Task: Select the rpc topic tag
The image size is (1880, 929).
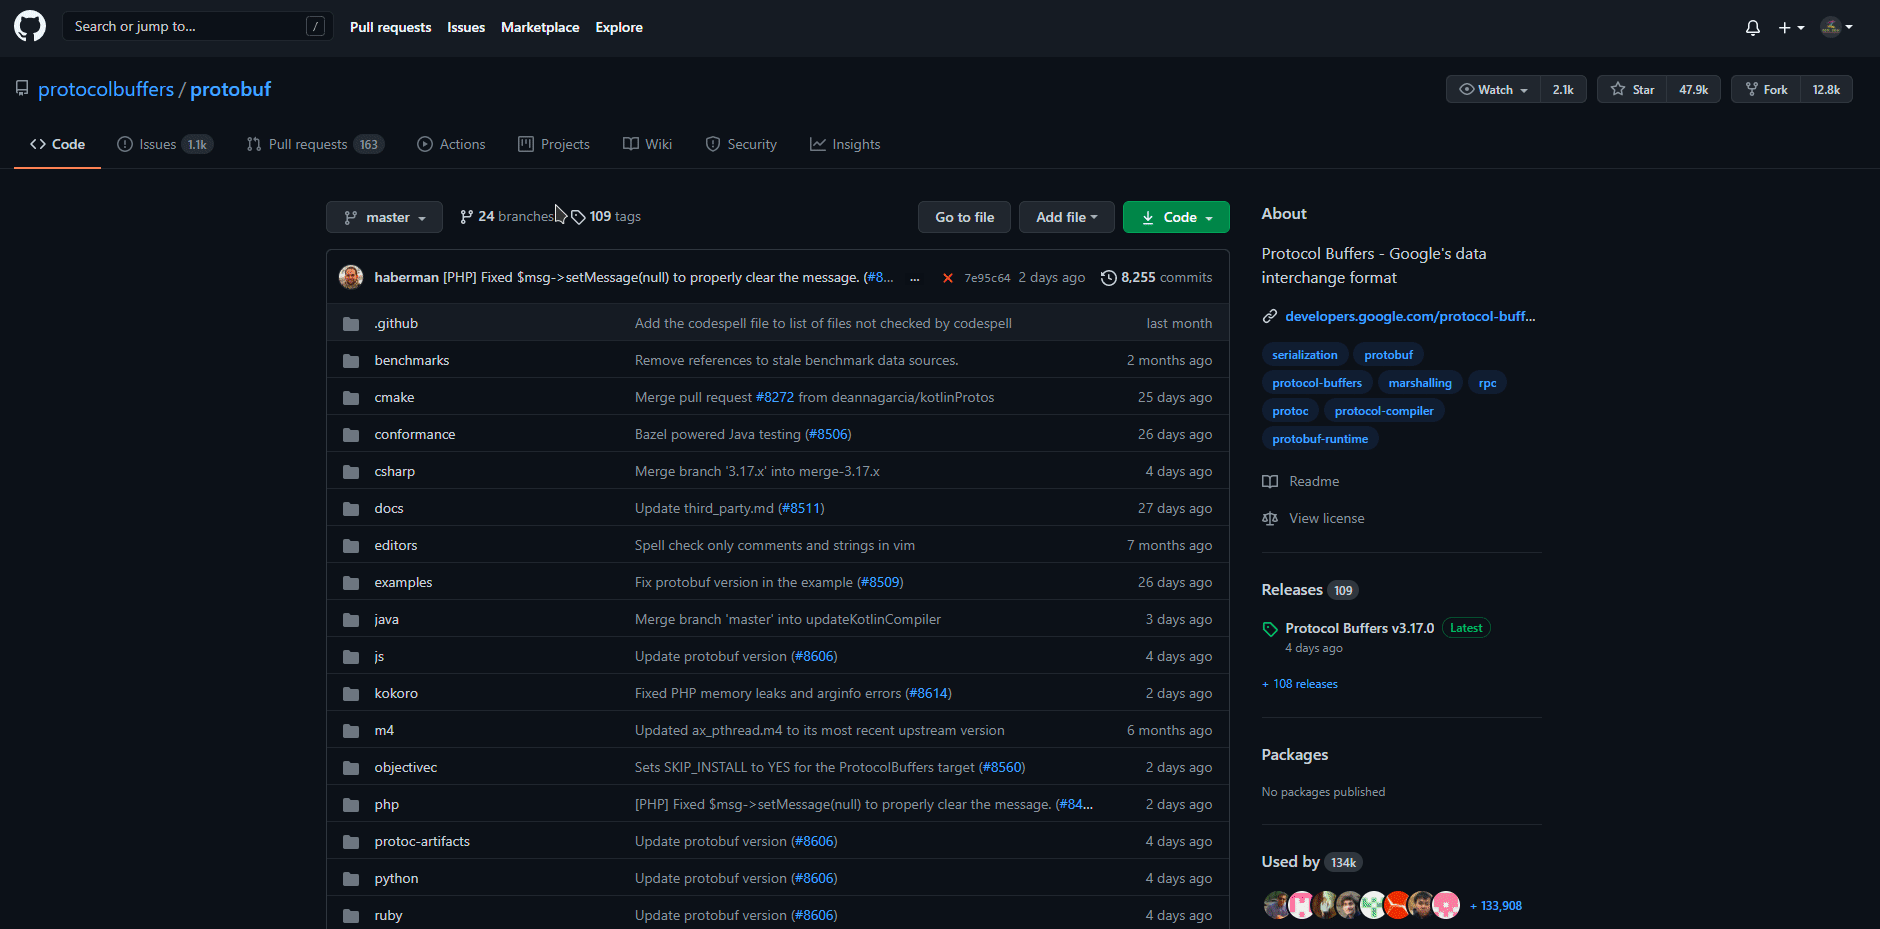Action: (1488, 383)
